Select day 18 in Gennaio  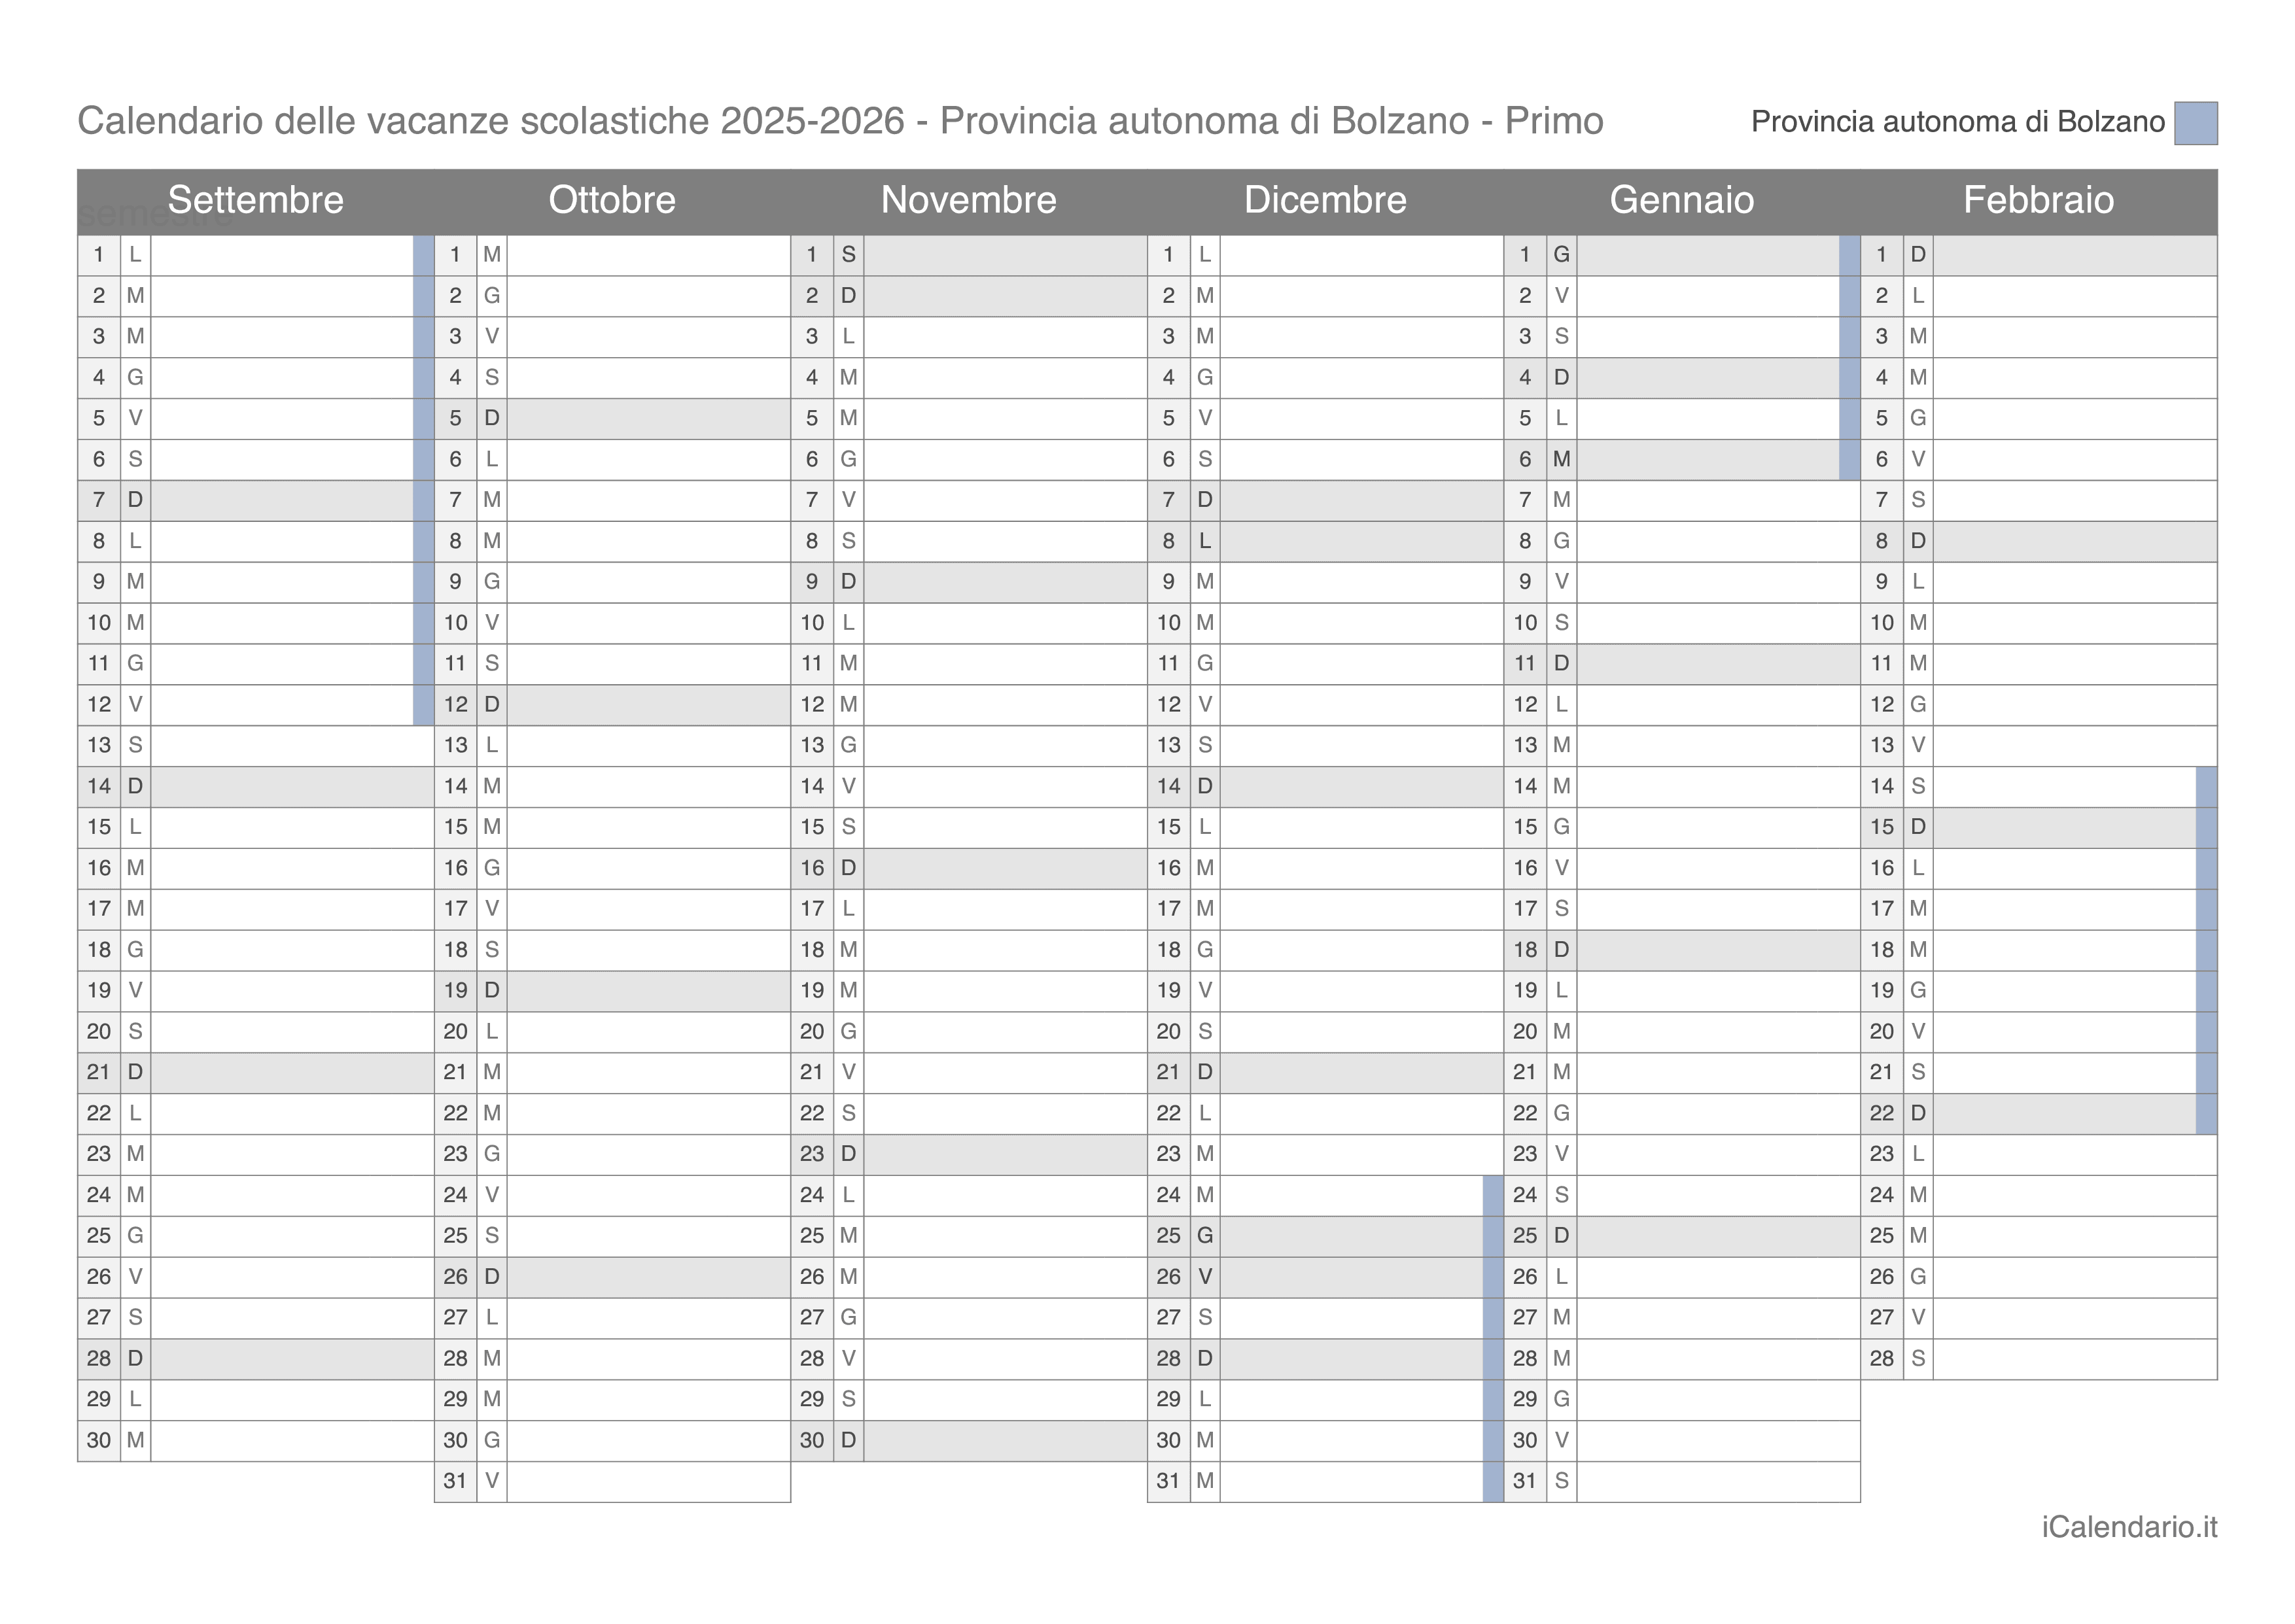point(1526,951)
